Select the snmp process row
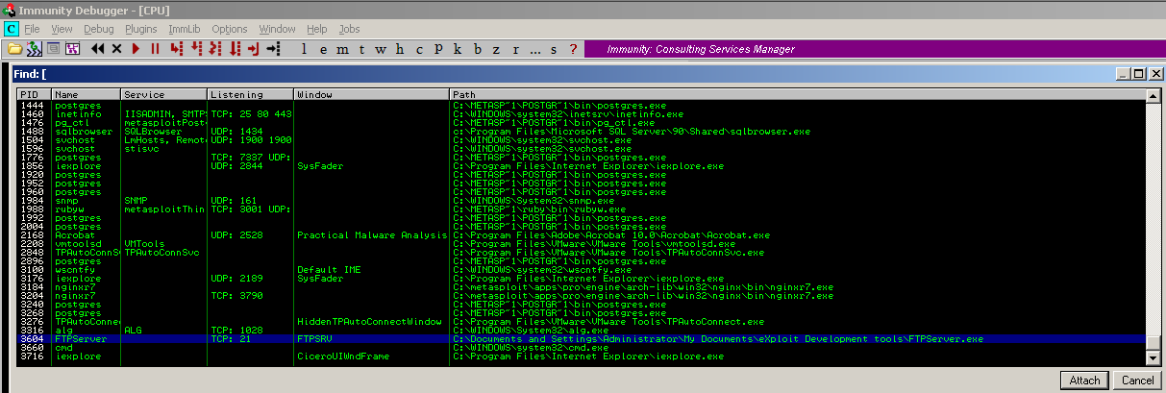The width and height of the screenshot is (1166, 393). pos(581,201)
